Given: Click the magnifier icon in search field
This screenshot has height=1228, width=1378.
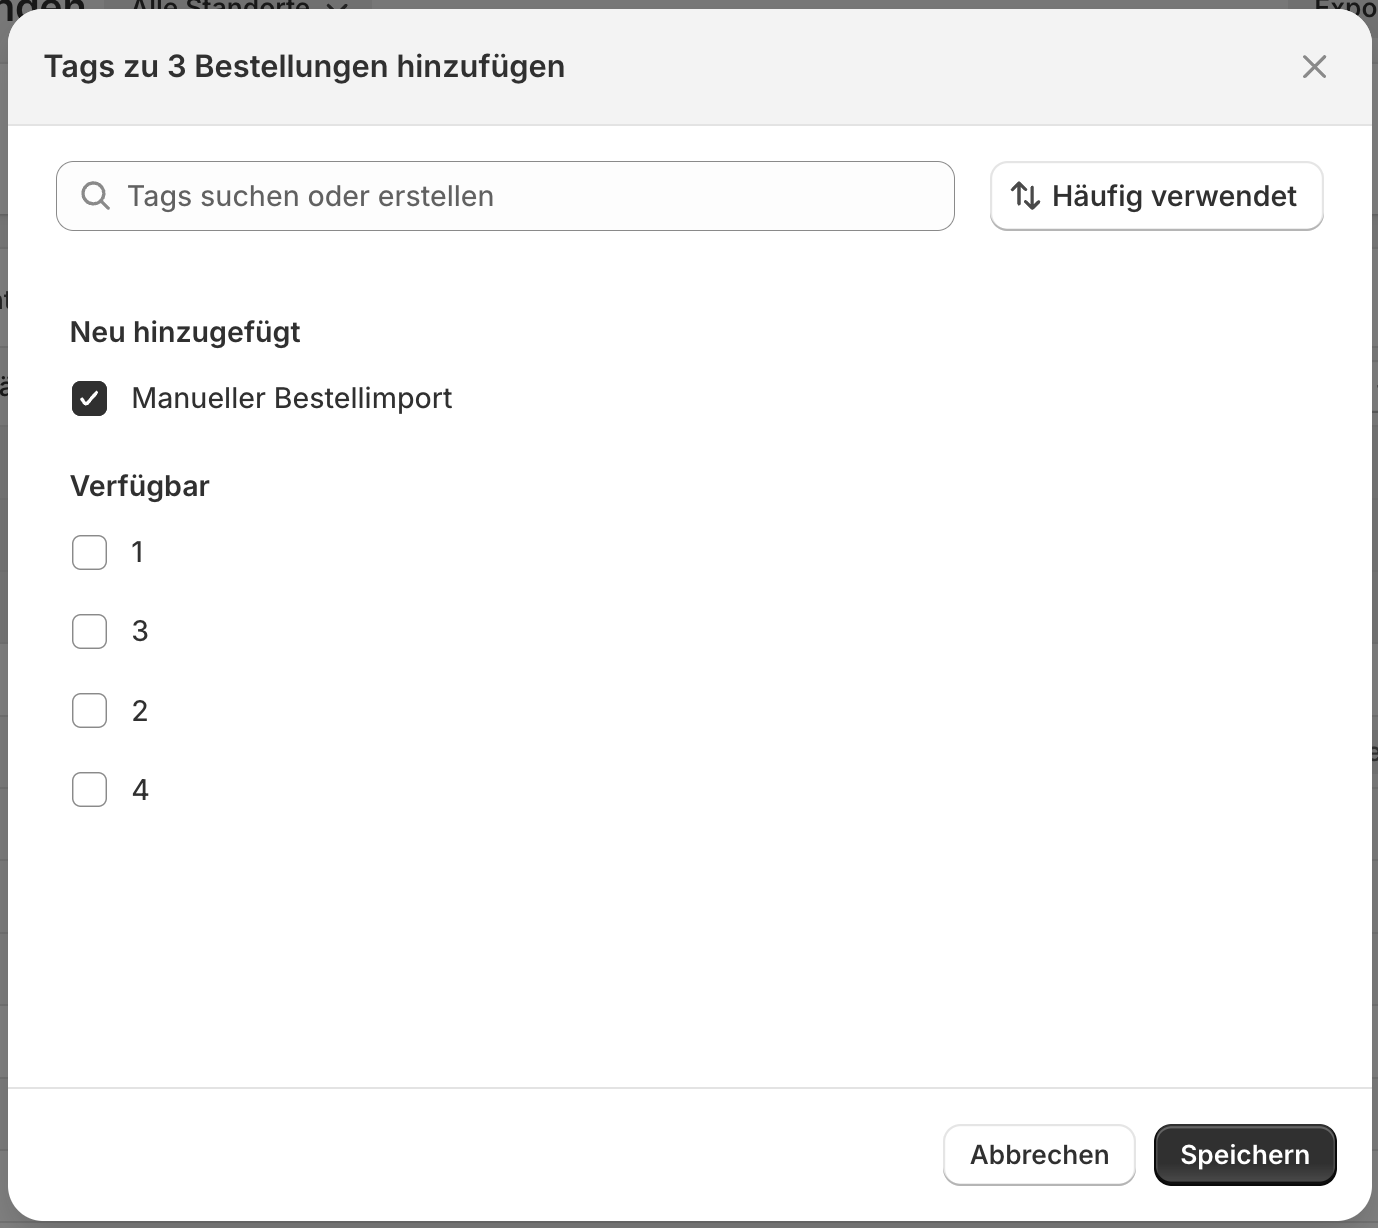Looking at the screenshot, I should point(95,196).
